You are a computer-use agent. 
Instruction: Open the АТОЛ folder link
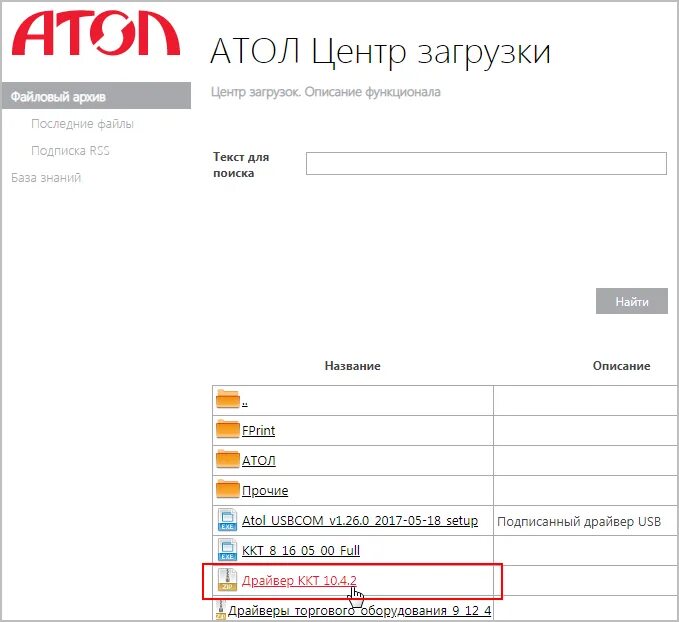(259, 460)
